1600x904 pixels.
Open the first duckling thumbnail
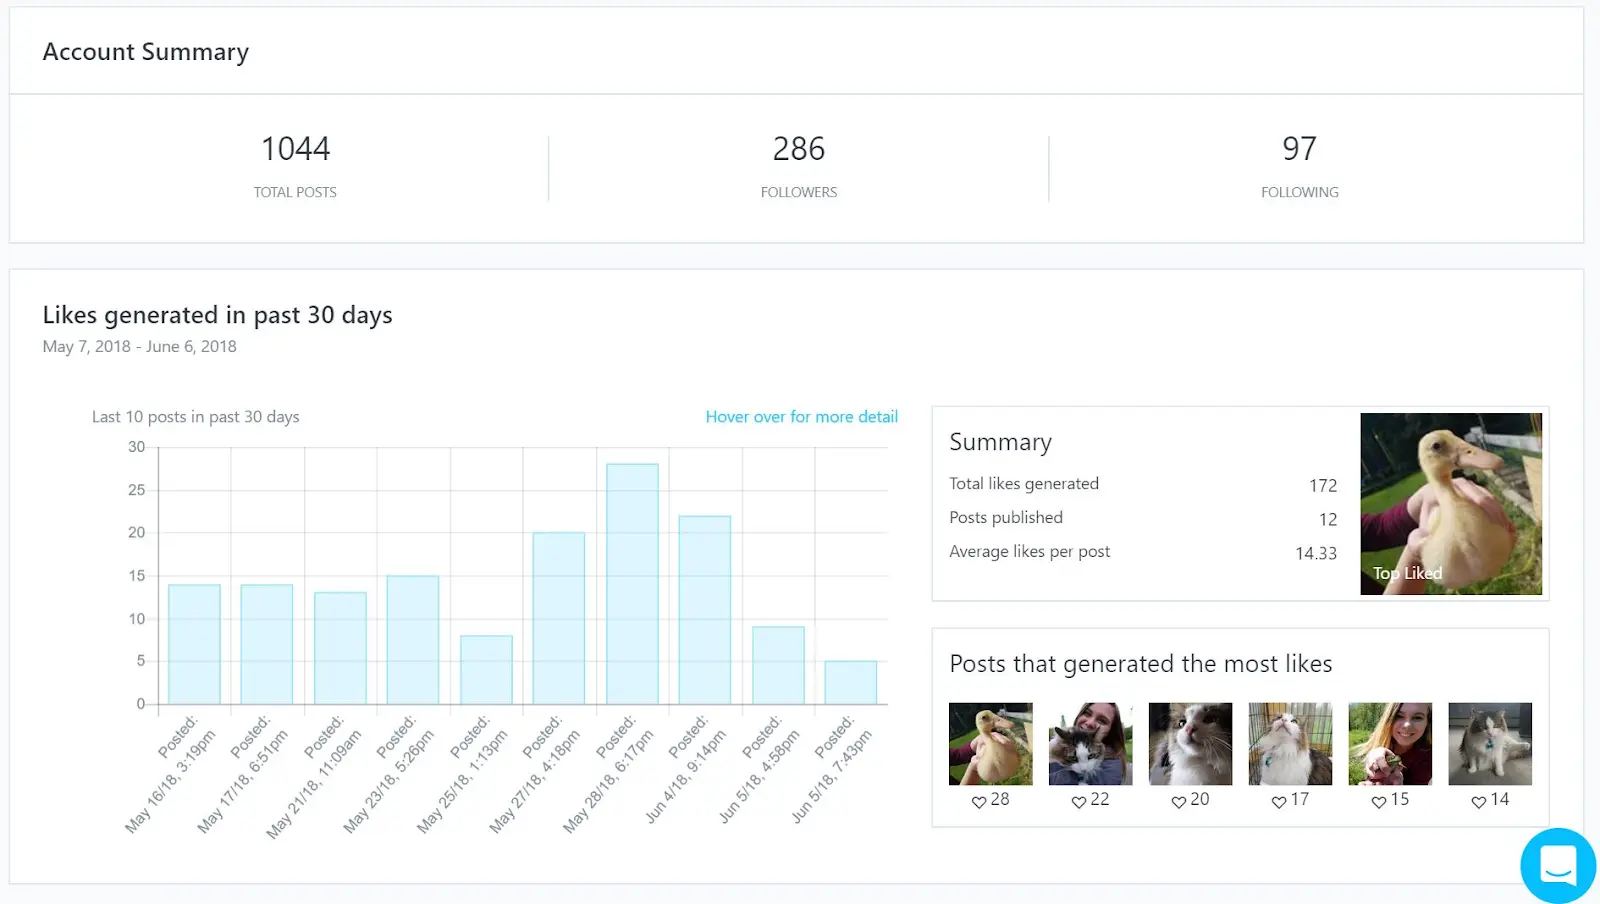pos(990,742)
